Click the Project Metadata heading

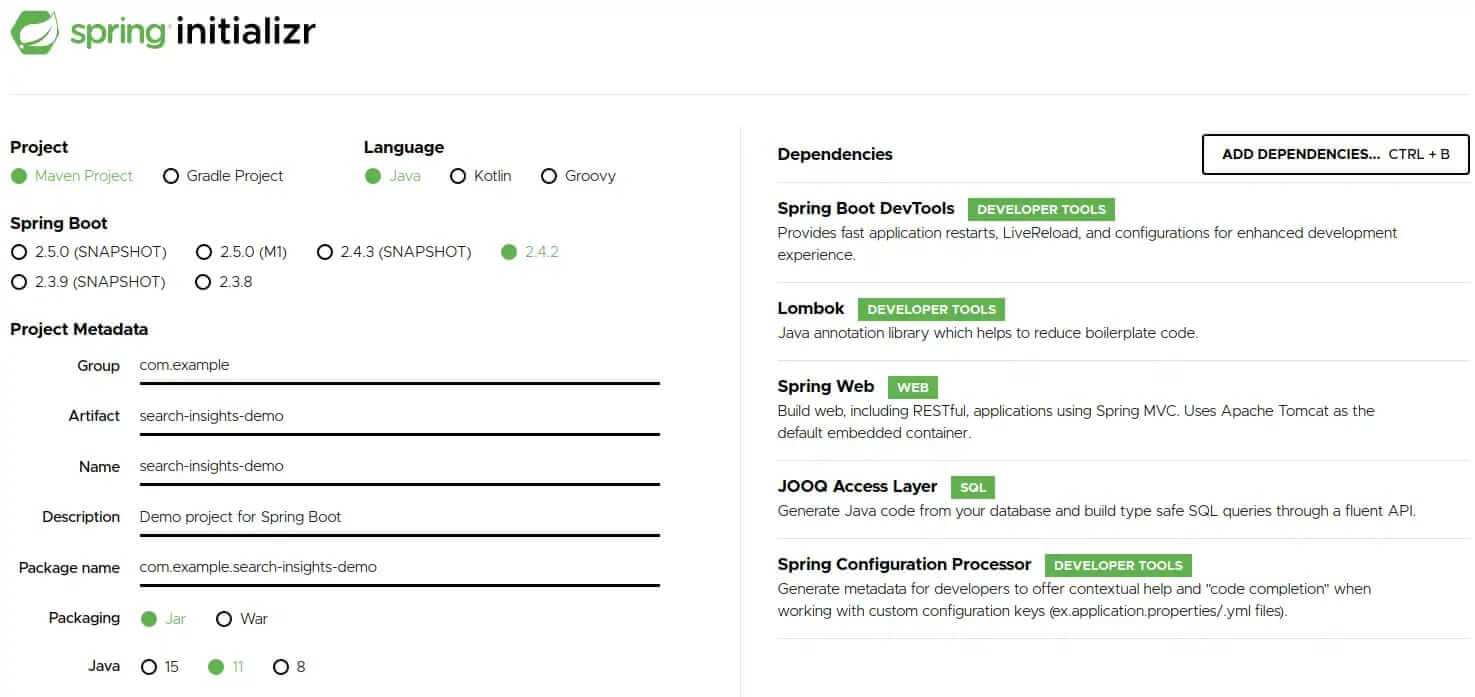point(79,329)
